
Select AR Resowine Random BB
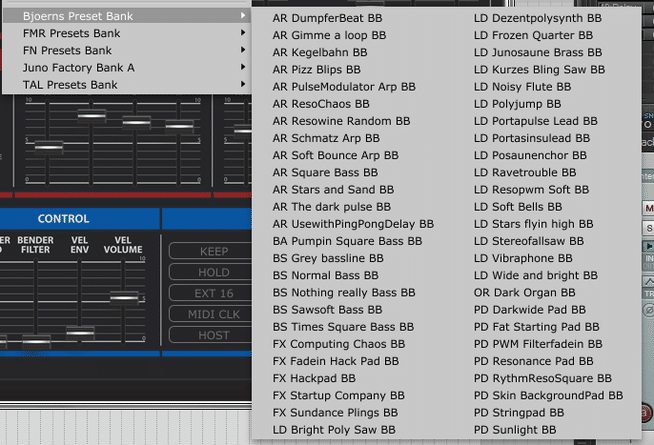tap(341, 121)
